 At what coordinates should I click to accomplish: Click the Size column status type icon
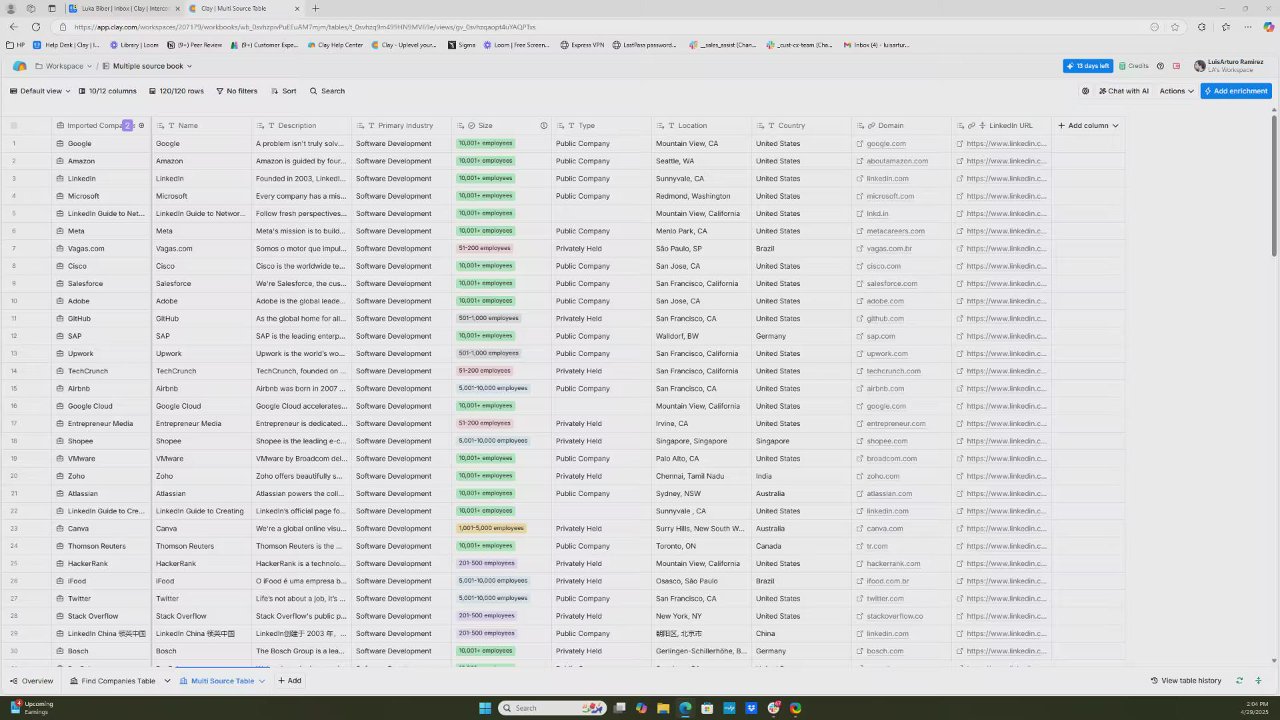(471, 126)
